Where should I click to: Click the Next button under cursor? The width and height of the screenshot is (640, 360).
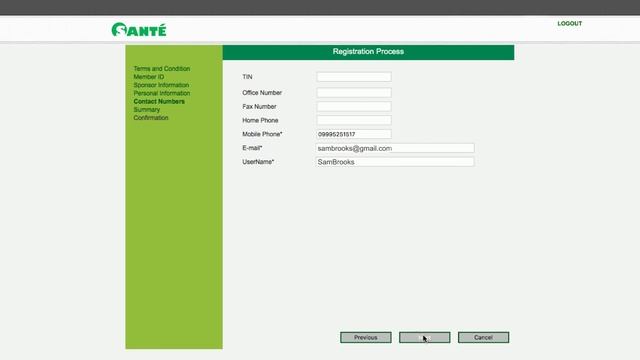tap(424, 338)
